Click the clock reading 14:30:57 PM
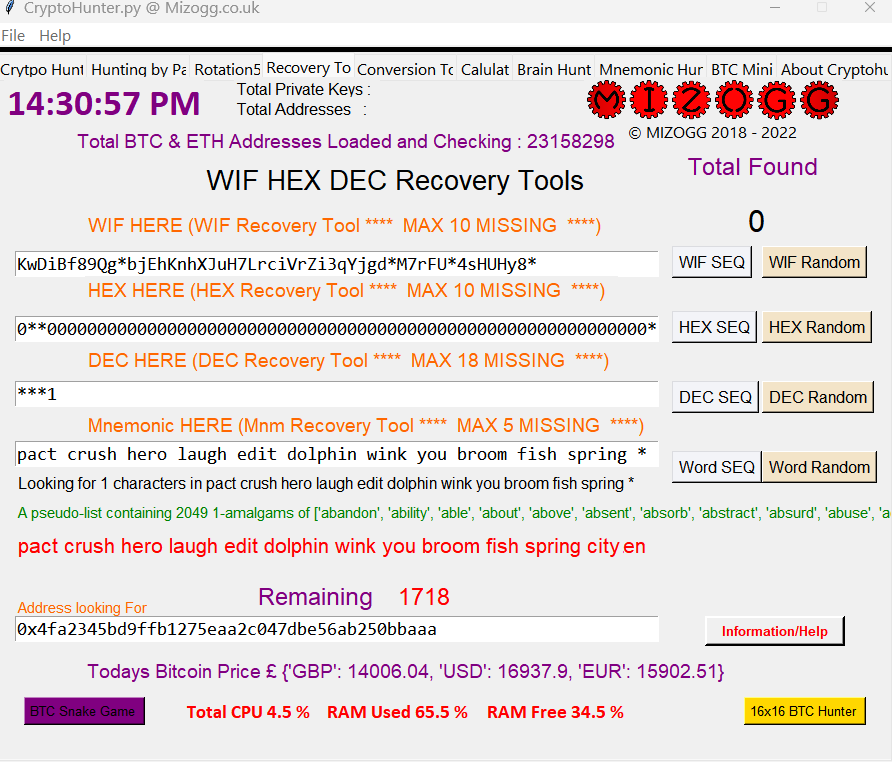892x762 pixels. (104, 104)
